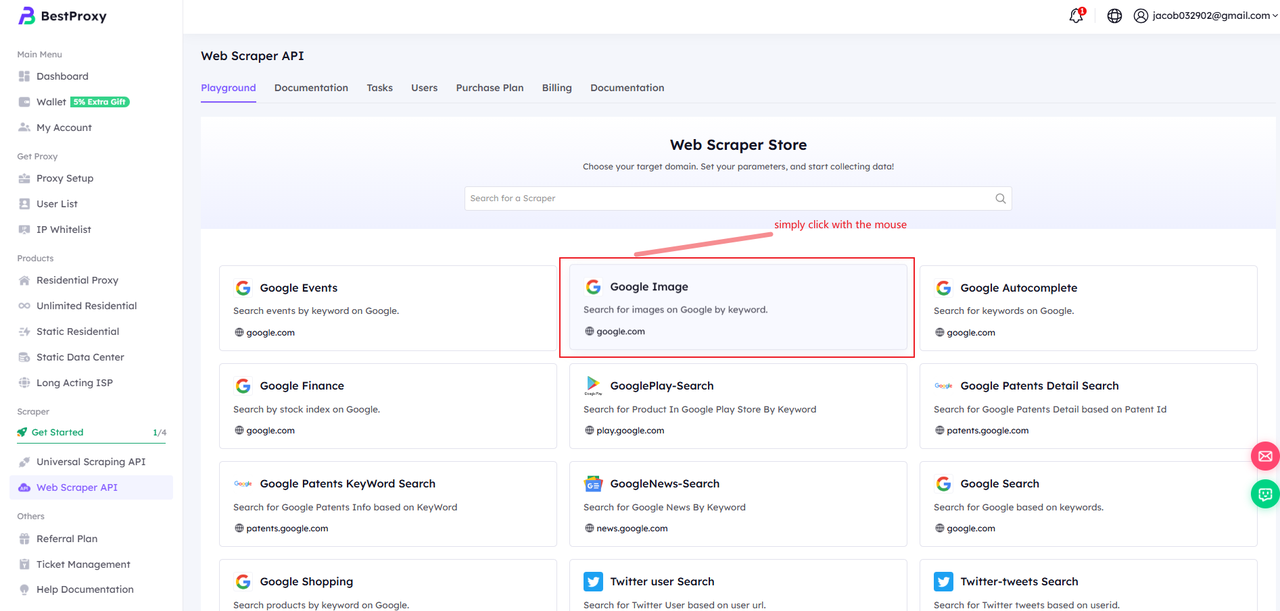The width and height of the screenshot is (1280, 611).
Task: Open the Purchase Plan tab
Action: [490, 88]
